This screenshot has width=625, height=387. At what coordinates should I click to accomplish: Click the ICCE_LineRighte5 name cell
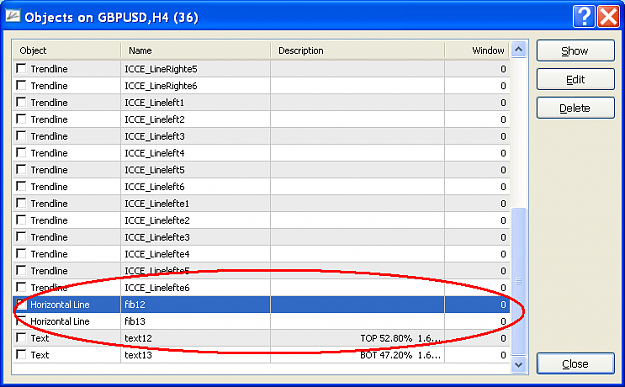click(195, 69)
